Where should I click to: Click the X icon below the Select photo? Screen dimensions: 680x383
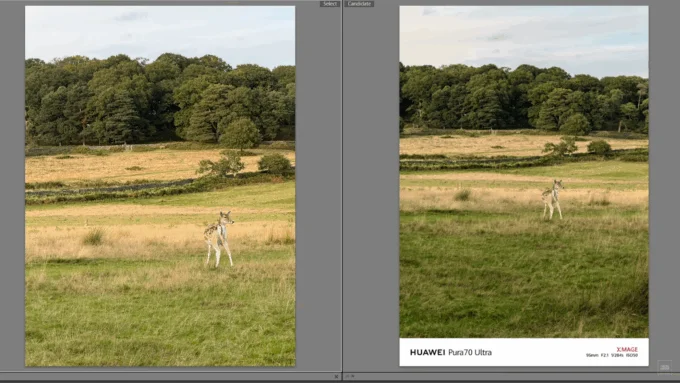336,376
